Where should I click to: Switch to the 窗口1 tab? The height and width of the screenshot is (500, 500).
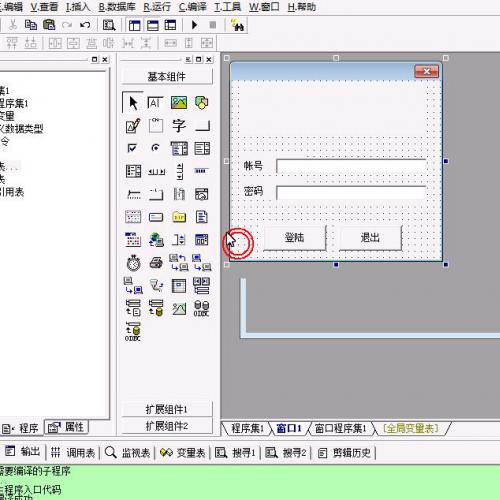pyautogui.click(x=289, y=428)
